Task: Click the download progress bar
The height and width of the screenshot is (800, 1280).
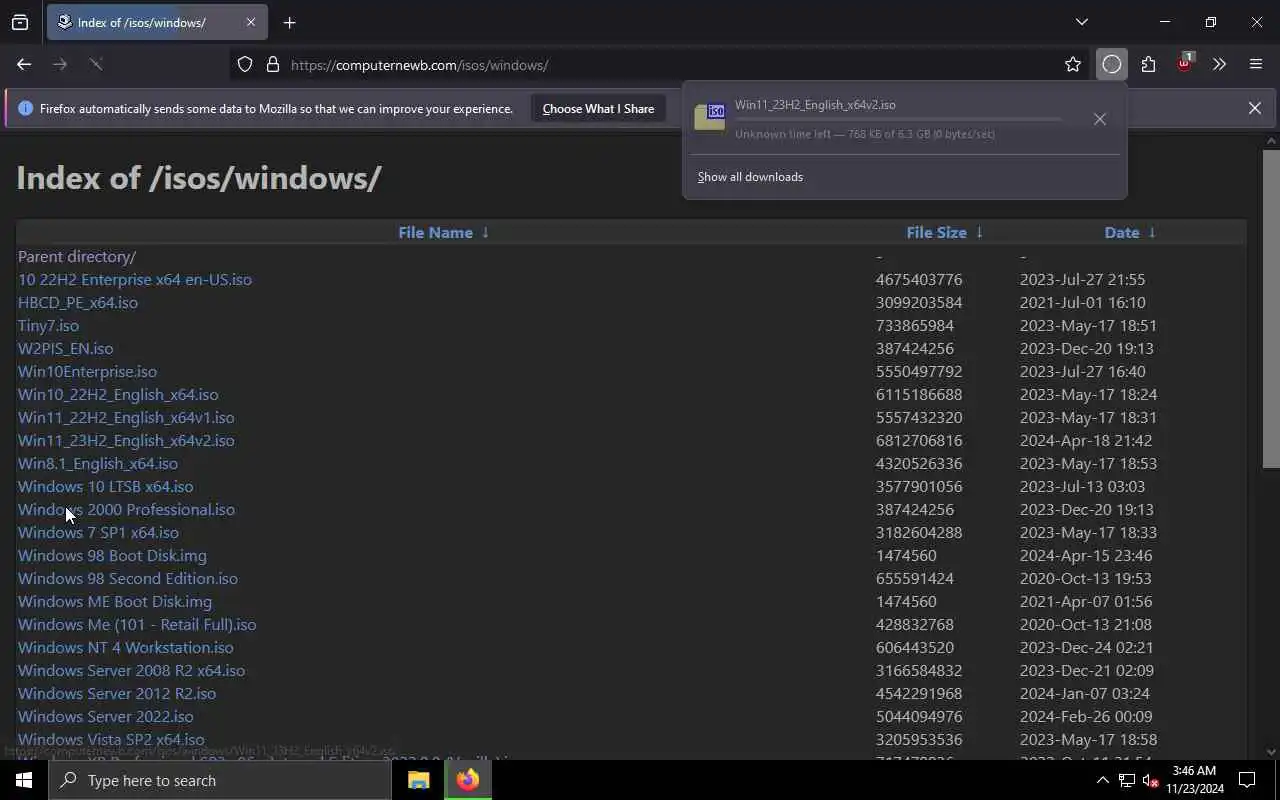Action: [x=898, y=120]
